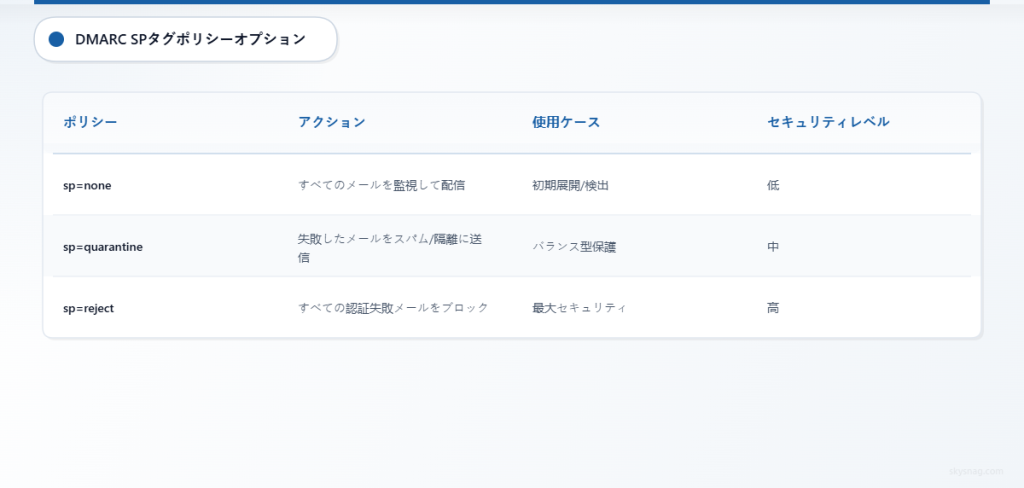Click the 高 security level cell
This screenshot has width=1024, height=488.
pyautogui.click(x=773, y=308)
